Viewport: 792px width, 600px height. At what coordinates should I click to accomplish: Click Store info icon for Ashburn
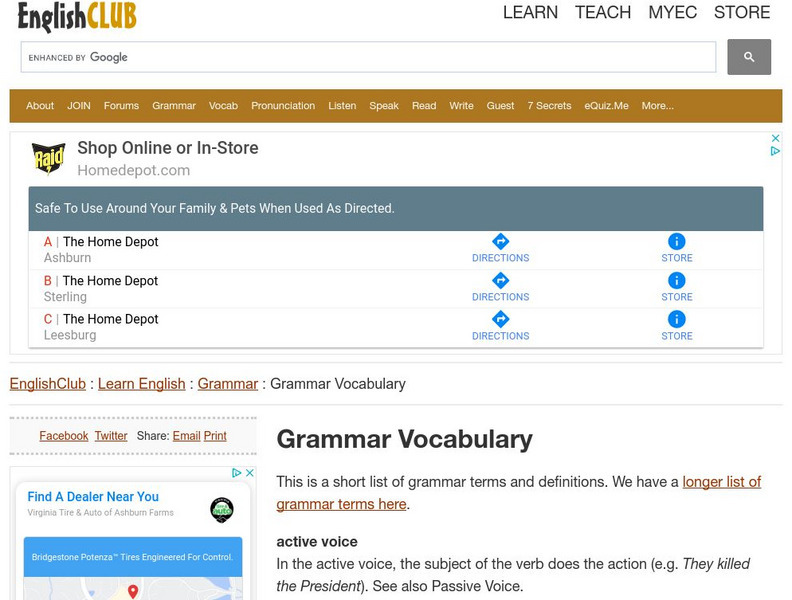coord(676,241)
